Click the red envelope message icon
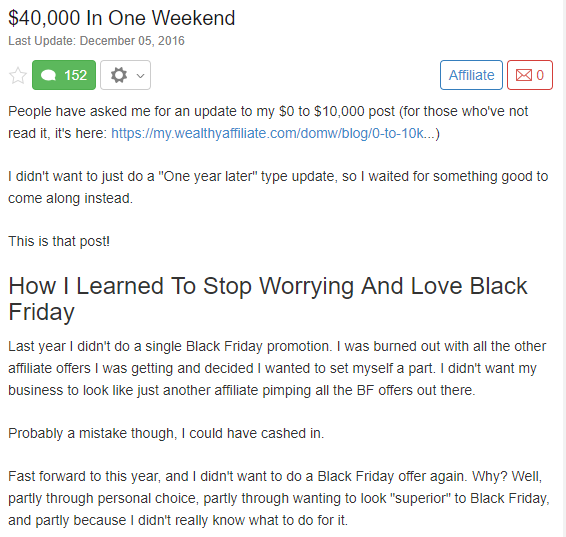 523,75
